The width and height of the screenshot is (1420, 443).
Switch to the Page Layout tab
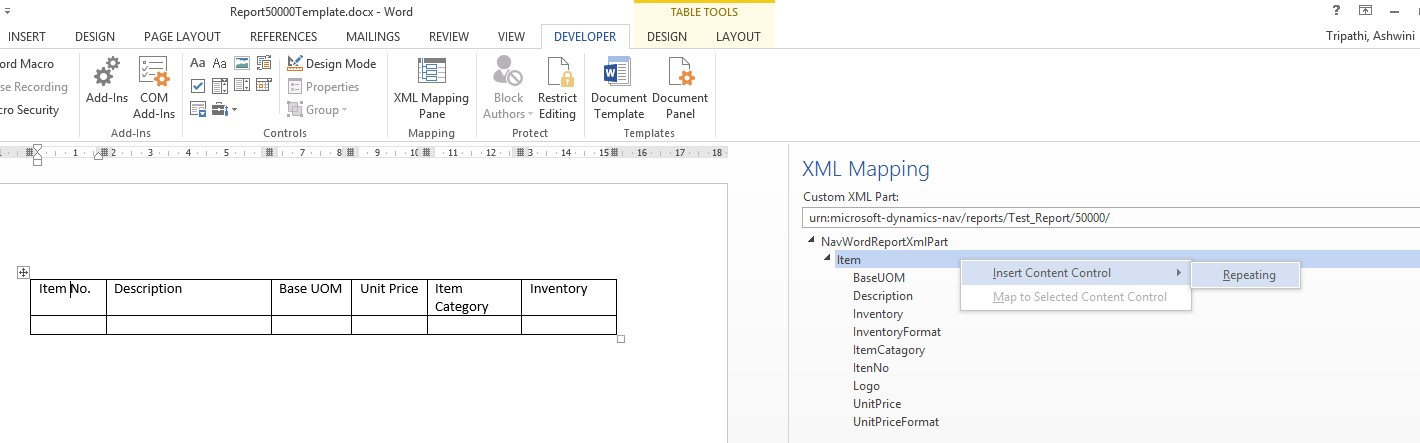point(182,37)
